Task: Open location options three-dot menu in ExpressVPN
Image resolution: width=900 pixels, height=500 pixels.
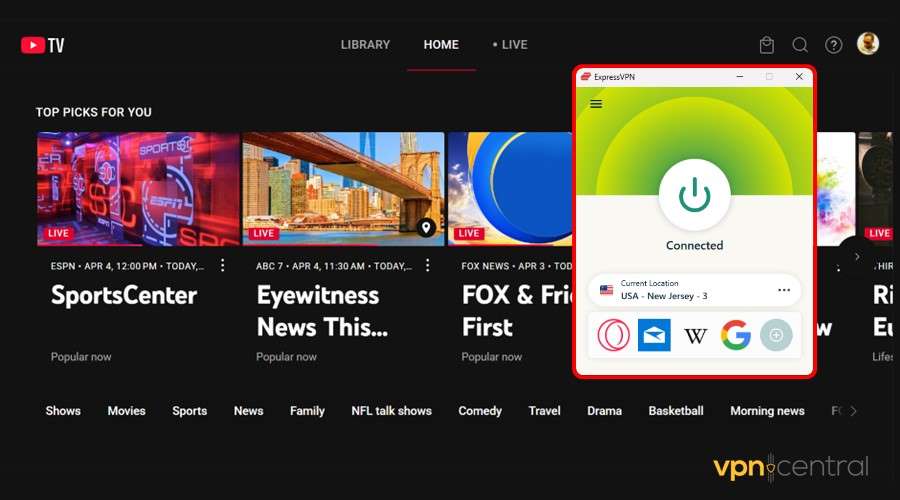Action: [x=784, y=290]
